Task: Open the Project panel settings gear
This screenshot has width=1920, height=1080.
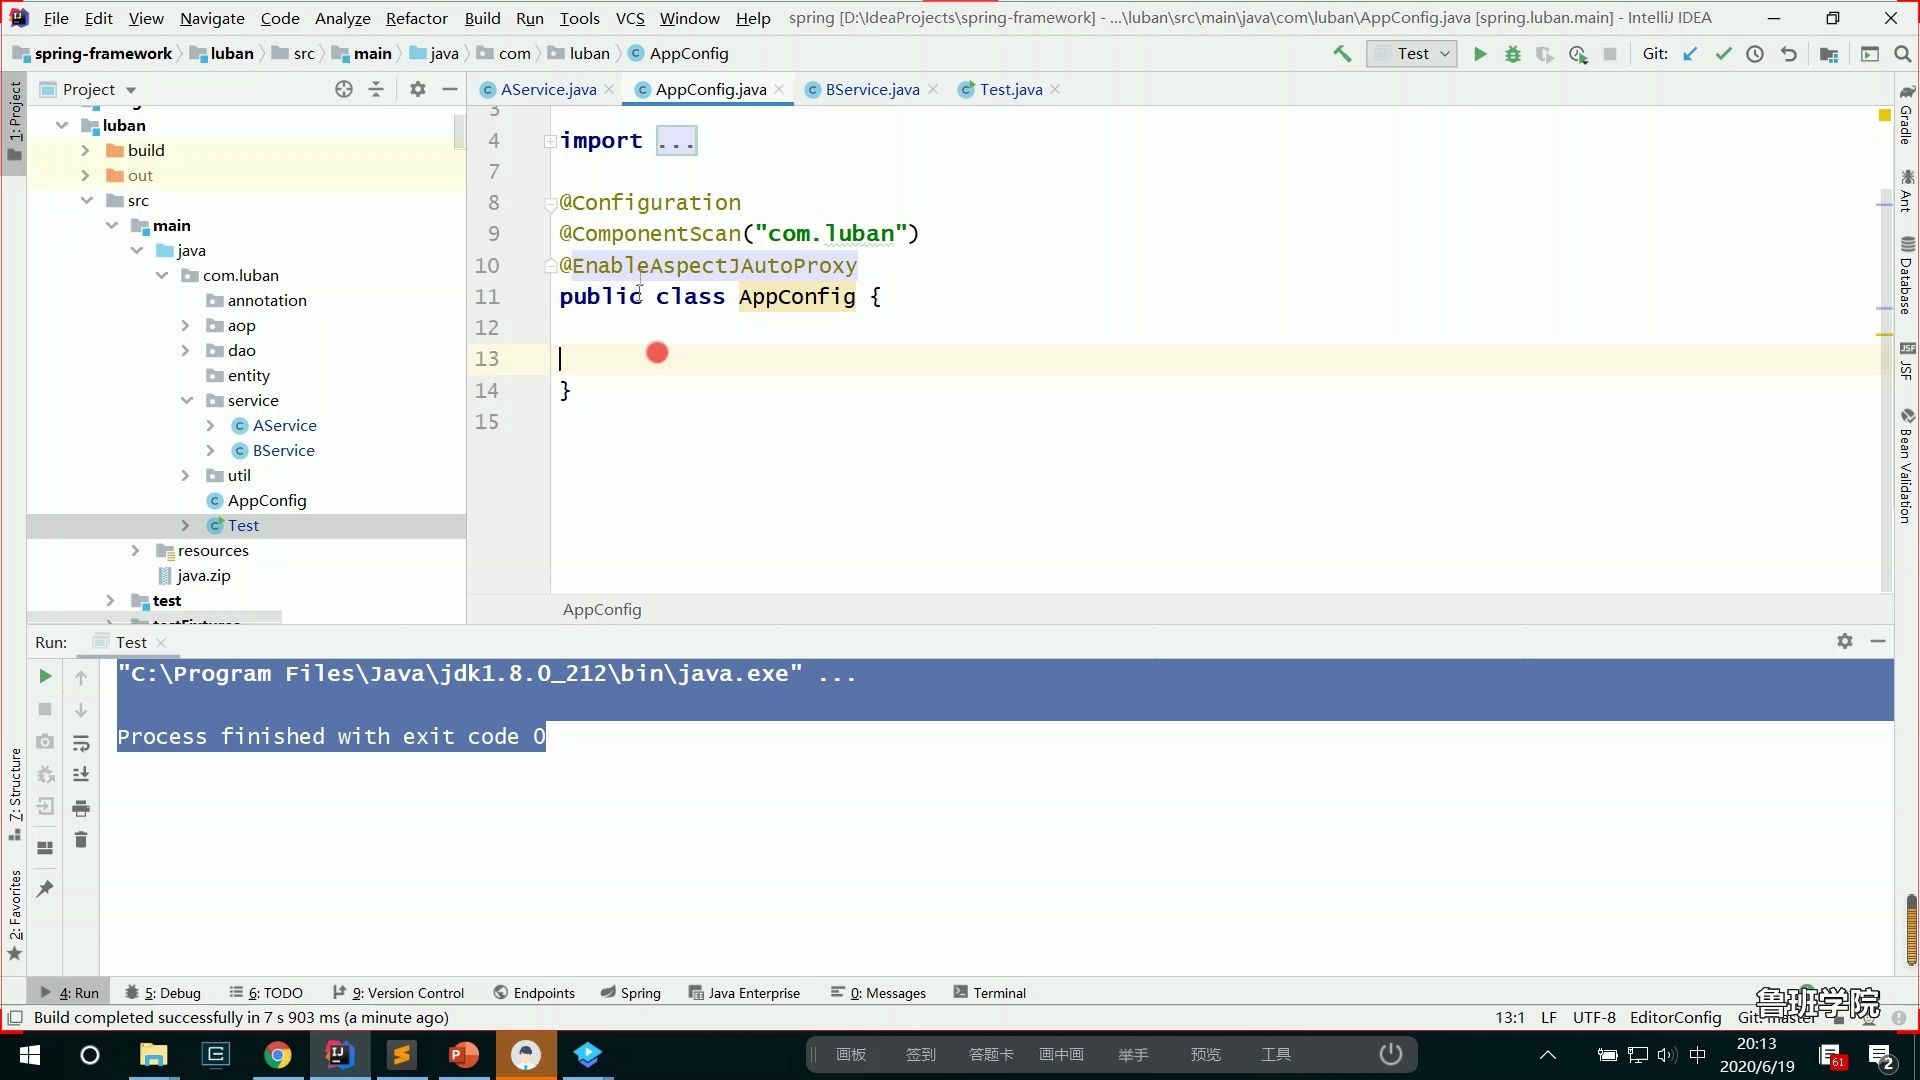Action: point(418,89)
